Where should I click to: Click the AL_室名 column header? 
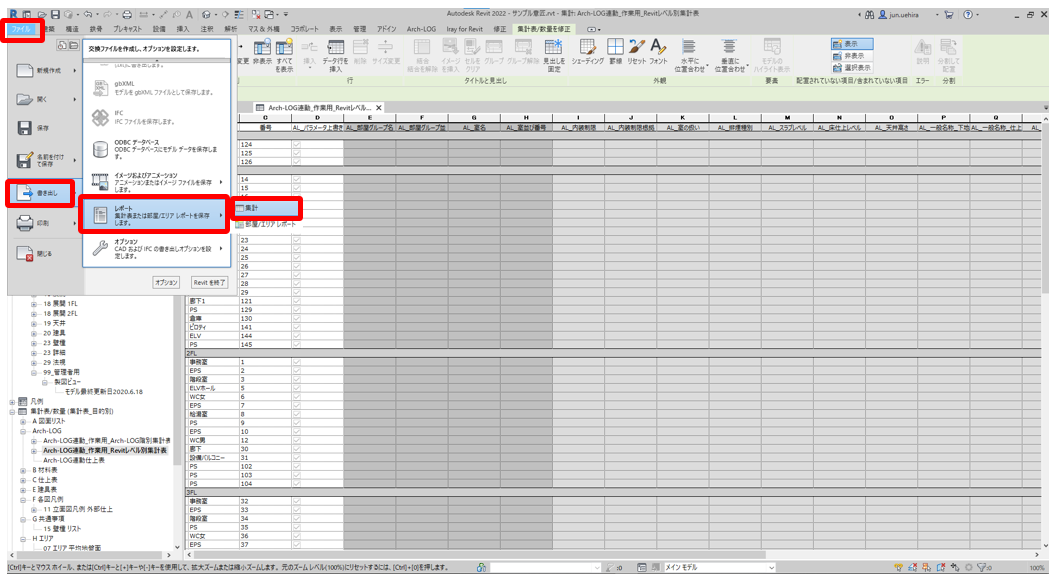tap(474, 127)
